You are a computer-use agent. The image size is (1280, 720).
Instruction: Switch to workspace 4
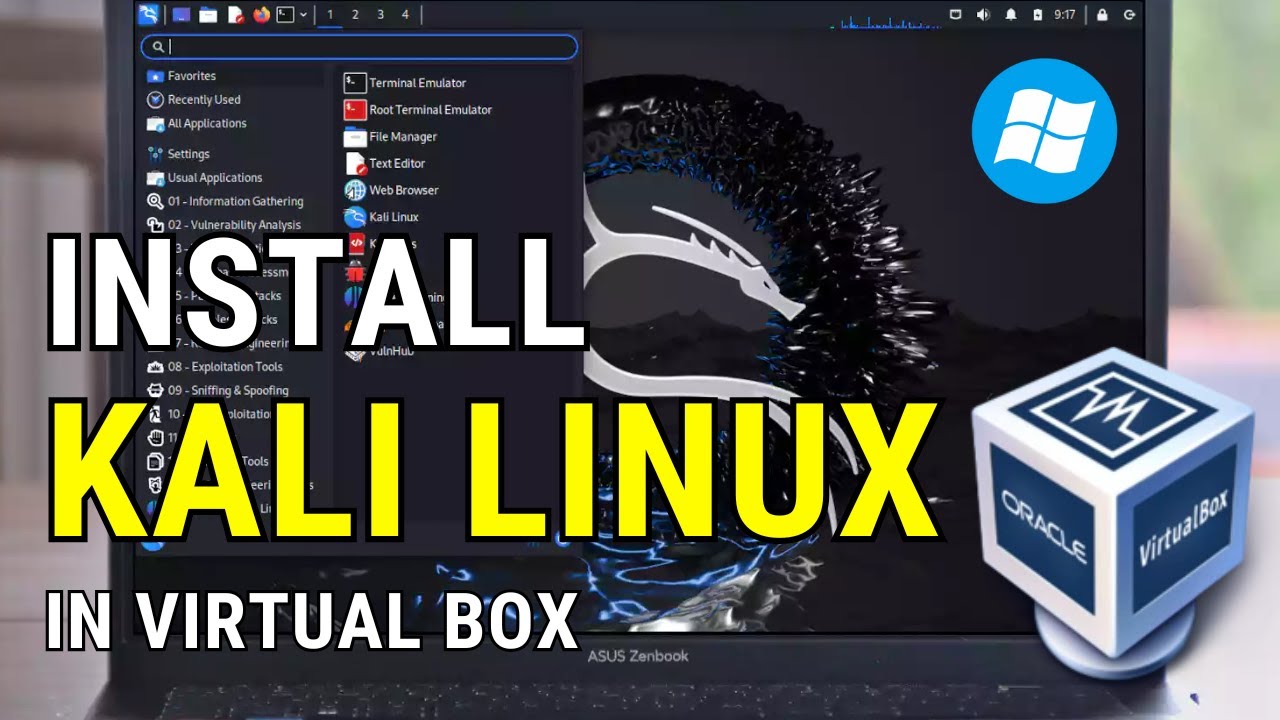tap(405, 15)
